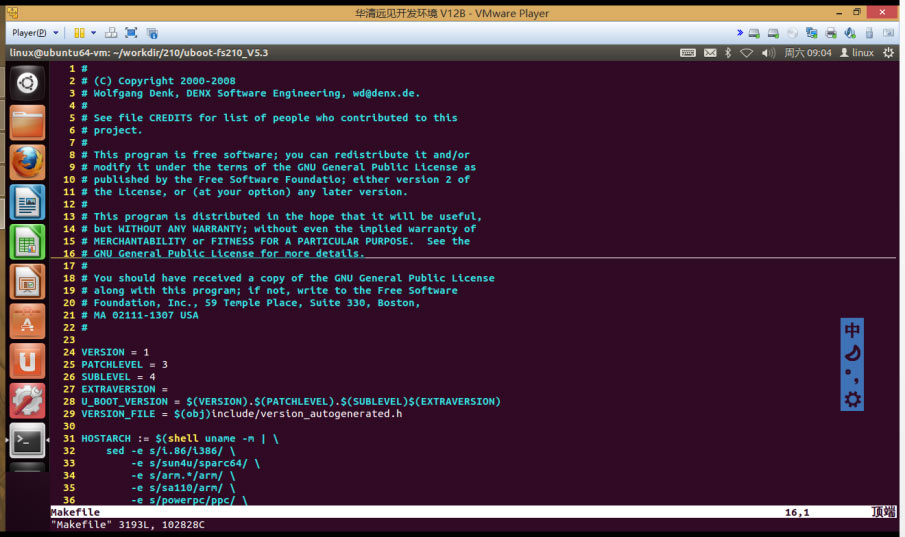This screenshot has width=905, height=537.
Task: Open the Ubuntu volume indicator menu
Action: point(768,53)
